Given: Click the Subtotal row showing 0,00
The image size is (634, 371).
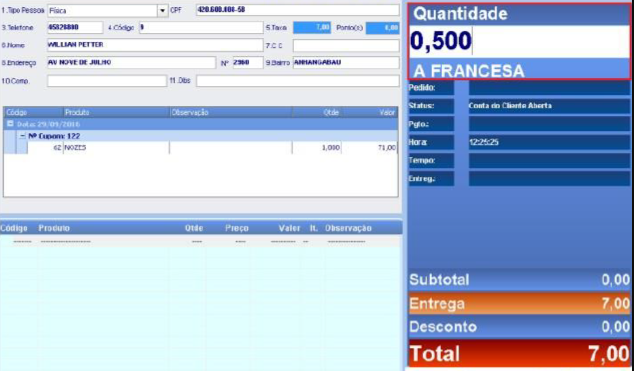Looking at the screenshot, I should tap(519, 280).
